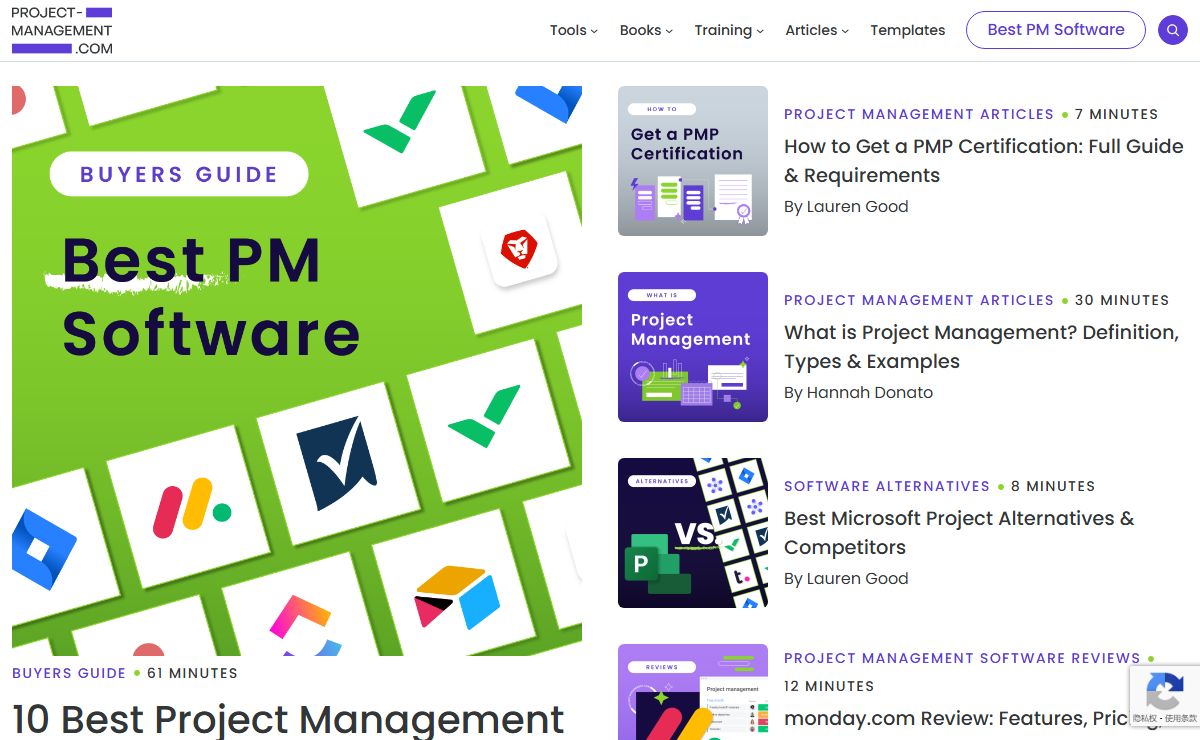Click the 7 MINUTES reading time
This screenshot has width=1200, height=740.
[1117, 114]
